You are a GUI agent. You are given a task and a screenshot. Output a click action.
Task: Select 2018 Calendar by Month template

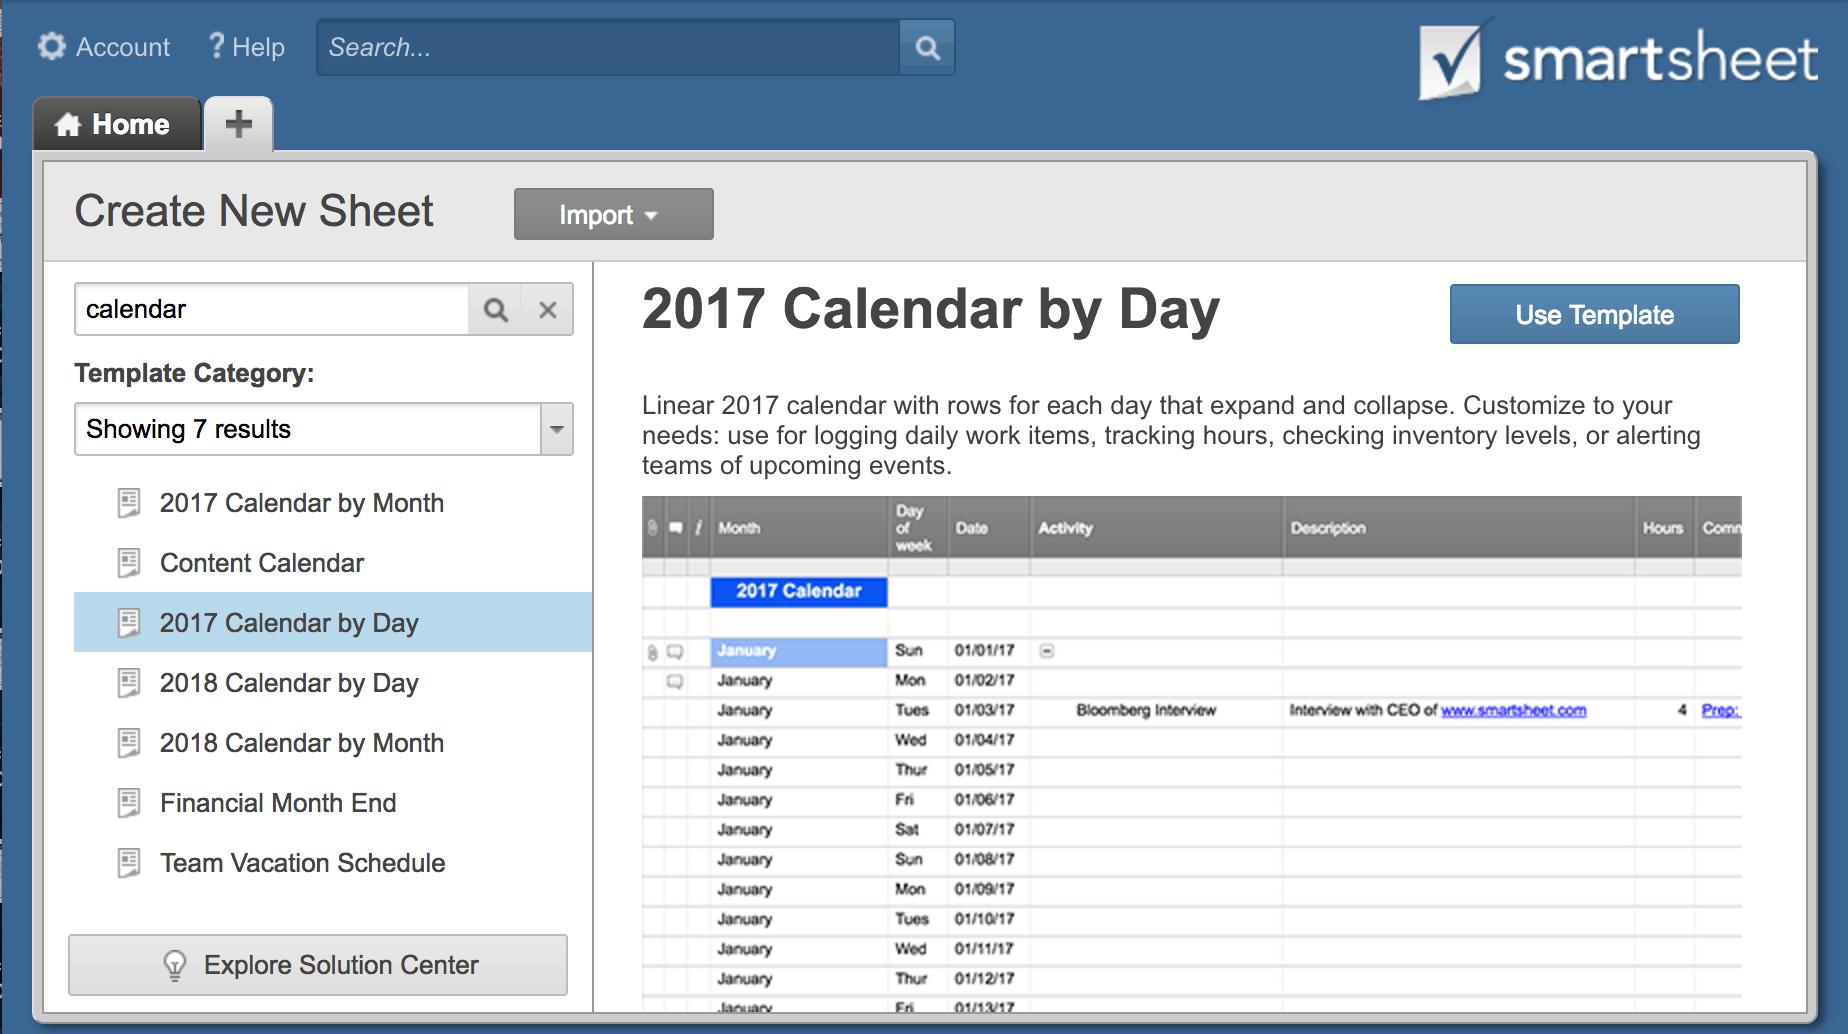click(x=301, y=743)
